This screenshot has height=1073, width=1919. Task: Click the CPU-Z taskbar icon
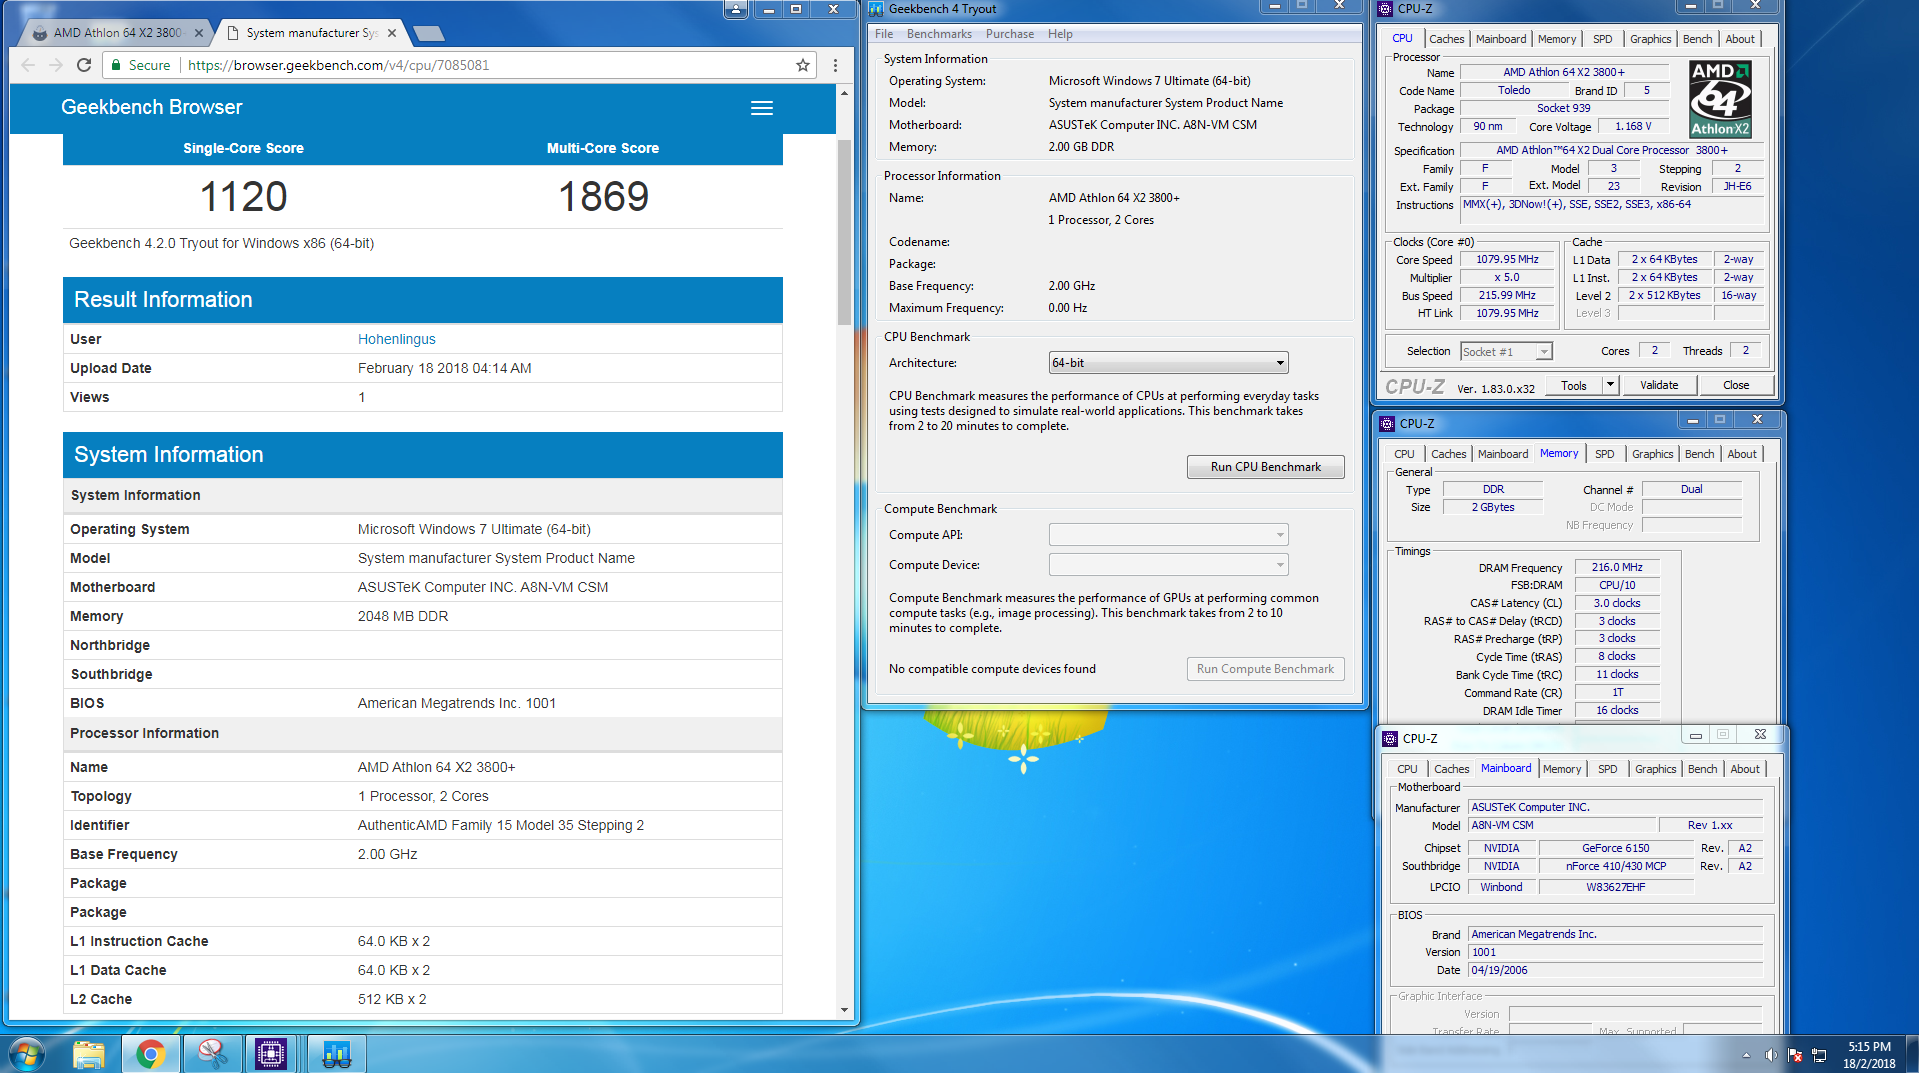[x=271, y=1054]
